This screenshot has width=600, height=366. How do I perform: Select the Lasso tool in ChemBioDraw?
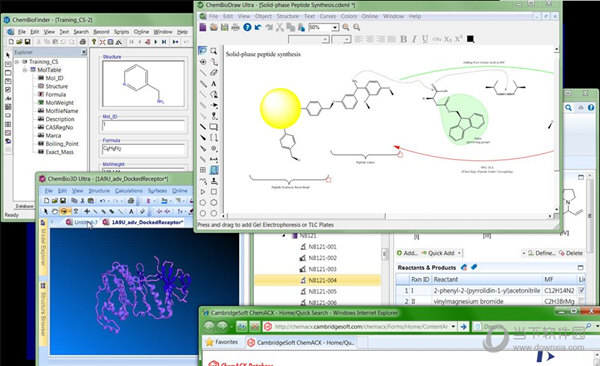[x=203, y=51]
